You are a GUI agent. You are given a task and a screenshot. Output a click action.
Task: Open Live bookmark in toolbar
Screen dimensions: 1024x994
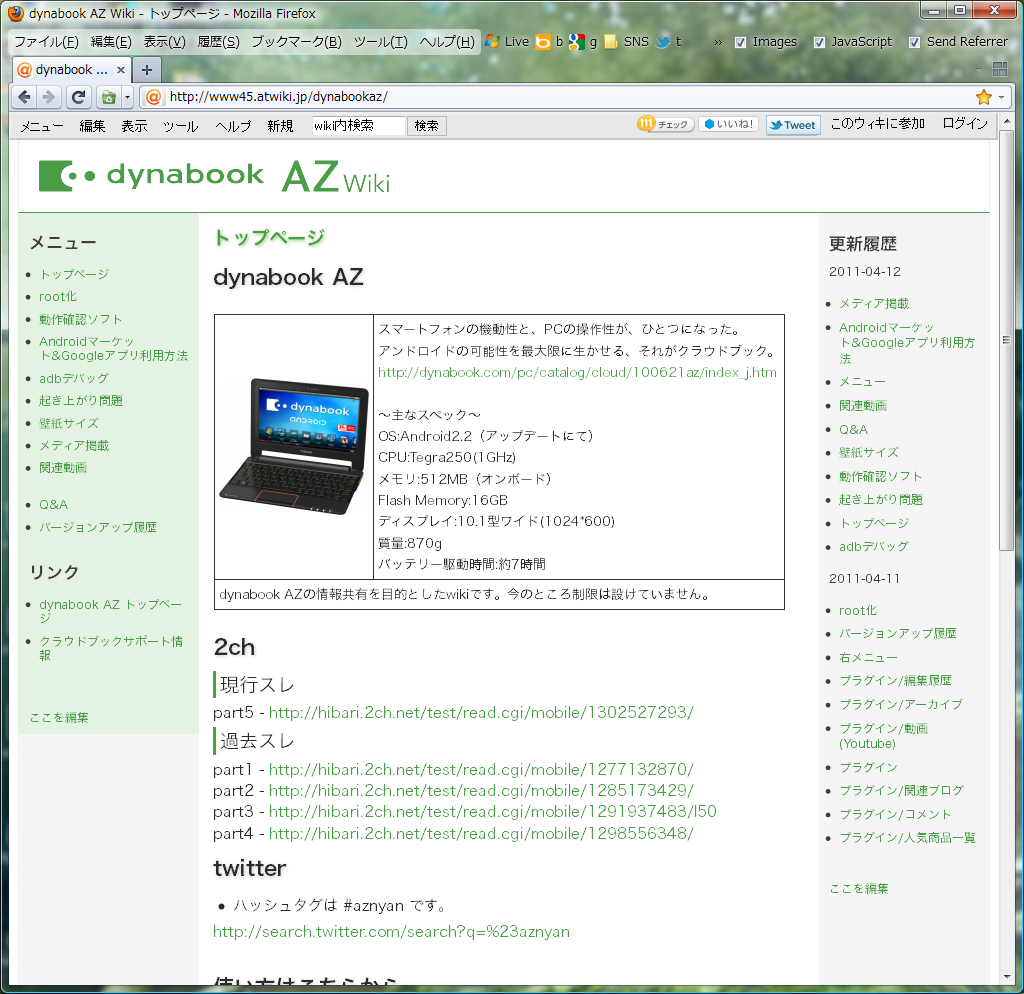(x=507, y=42)
